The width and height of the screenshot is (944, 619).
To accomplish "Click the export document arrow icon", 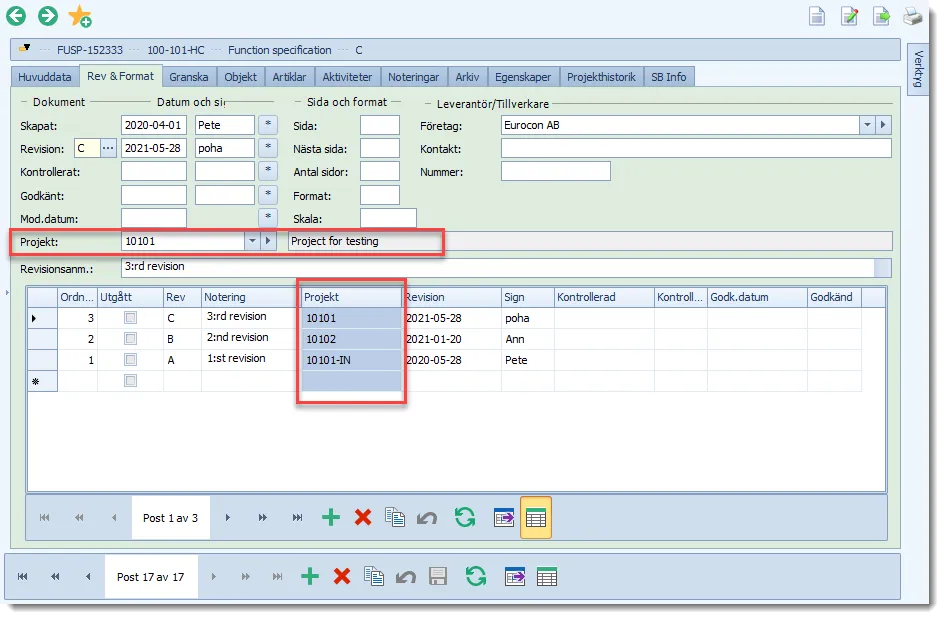I will click(881, 16).
